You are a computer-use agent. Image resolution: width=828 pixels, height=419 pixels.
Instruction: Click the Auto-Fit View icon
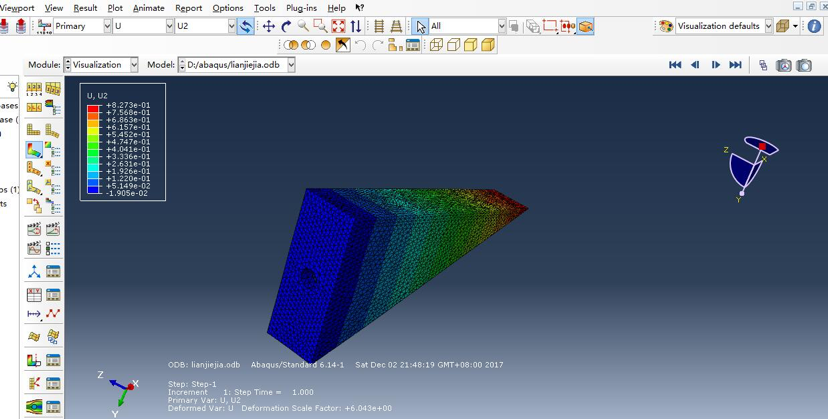[x=338, y=26]
